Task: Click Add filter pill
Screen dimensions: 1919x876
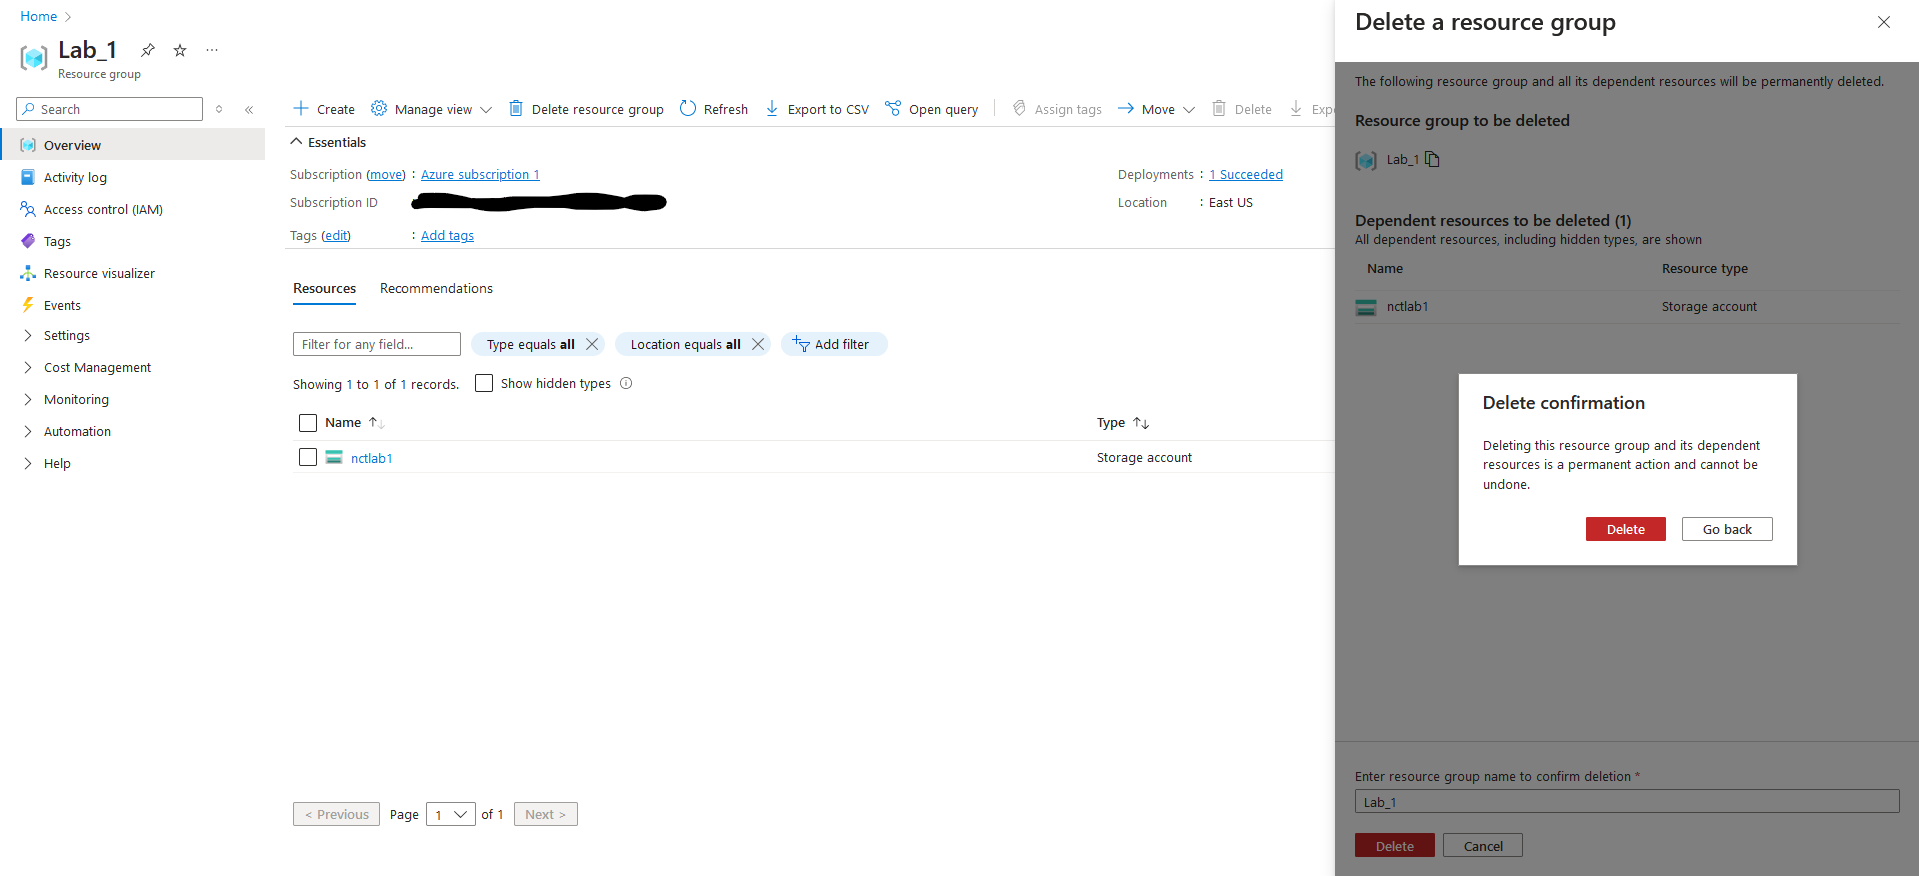Action: pos(833,344)
